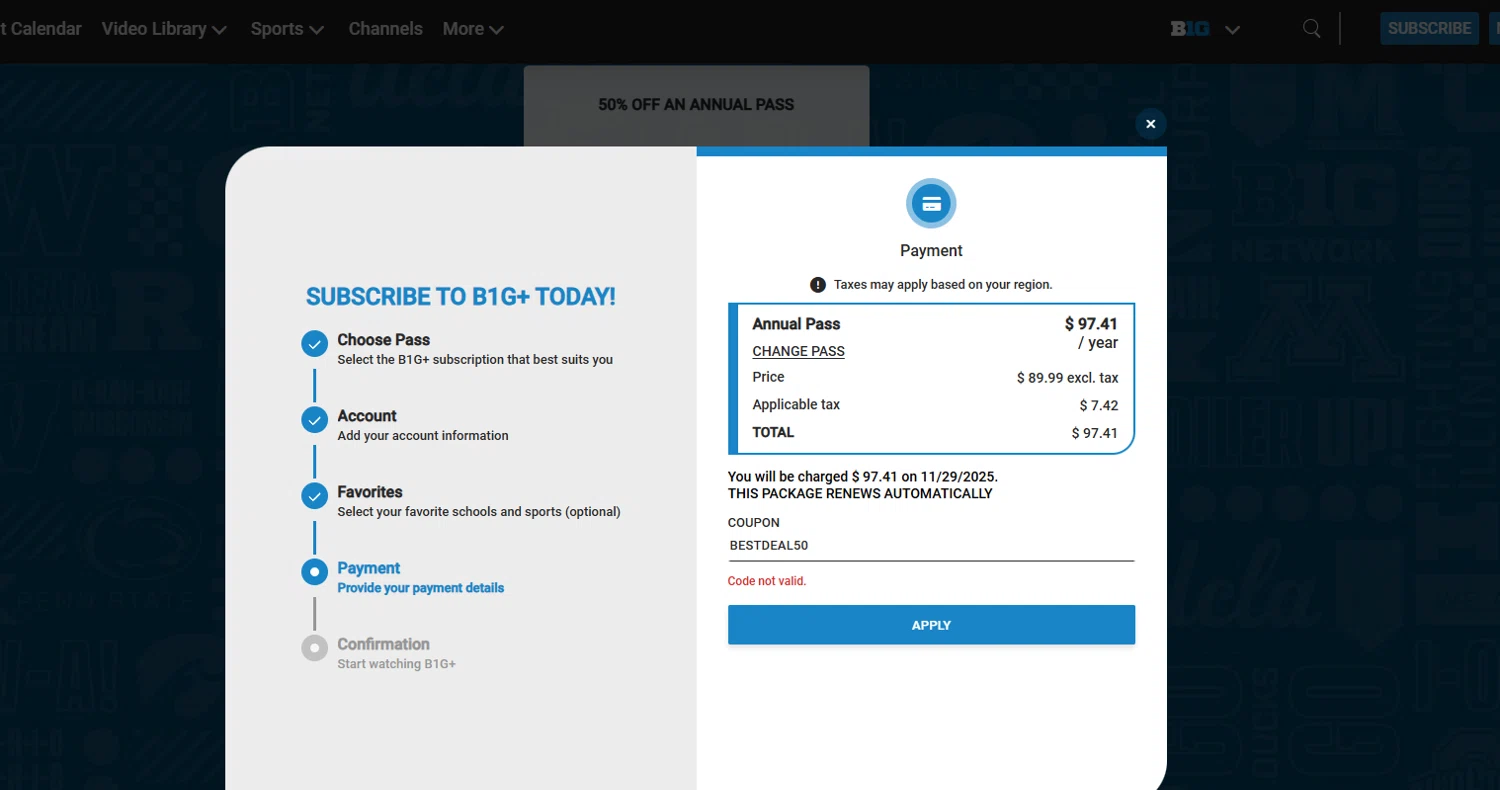Click the '$ 89.99 excl. tax' price value
Image resolution: width=1500 pixels, height=790 pixels.
click(1067, 378)
